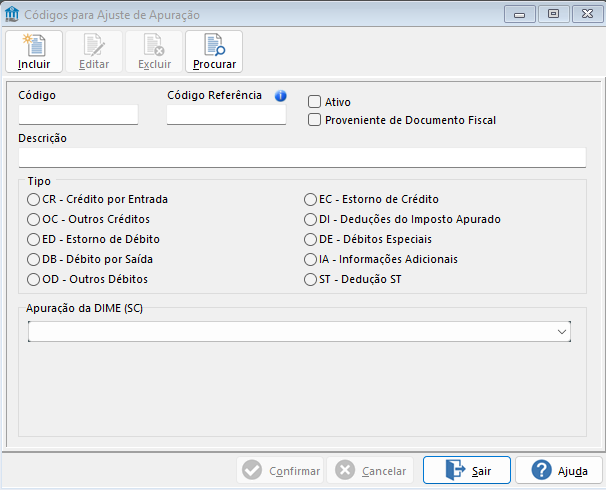Click the Incluir toolbar icon
The width and height of the screenshot is (606, 490).
click(x=34, y=45)
